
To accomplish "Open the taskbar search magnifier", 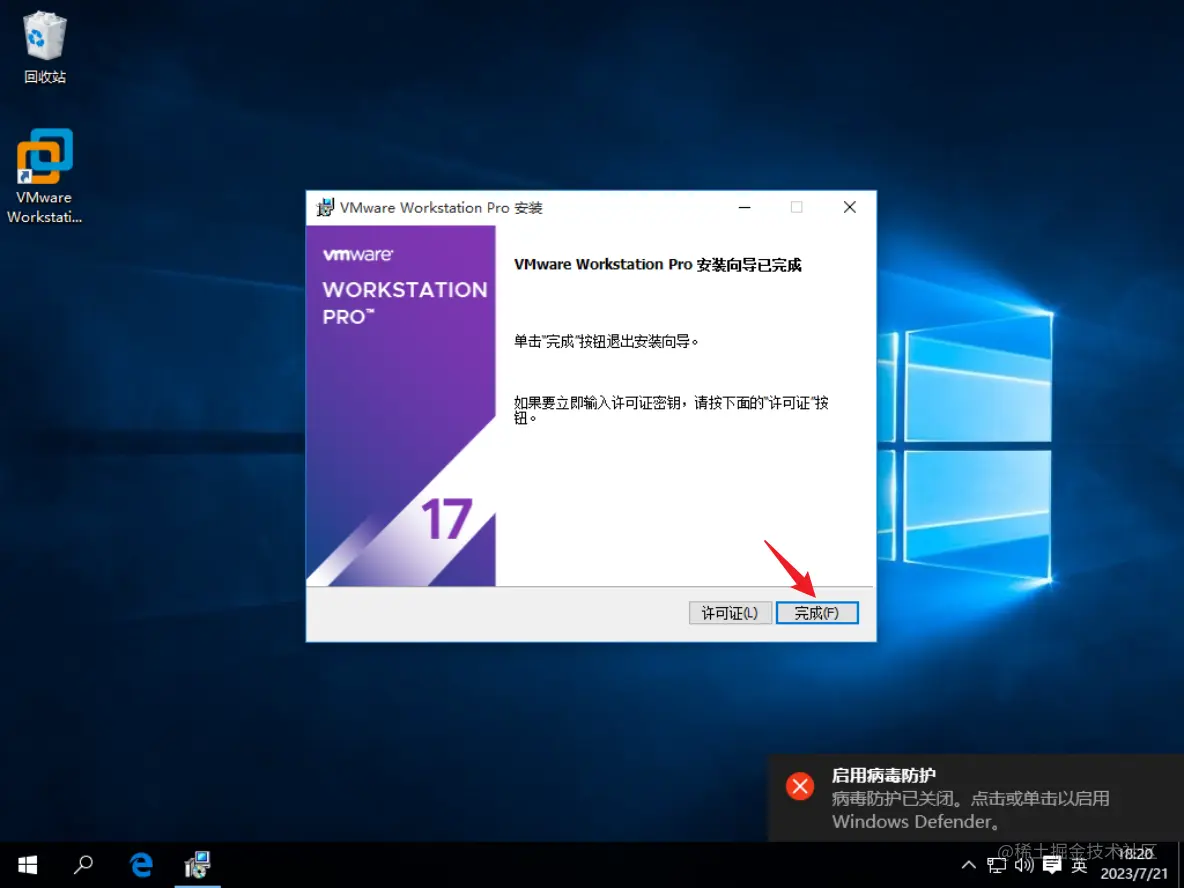I will (x=83, y=865).
